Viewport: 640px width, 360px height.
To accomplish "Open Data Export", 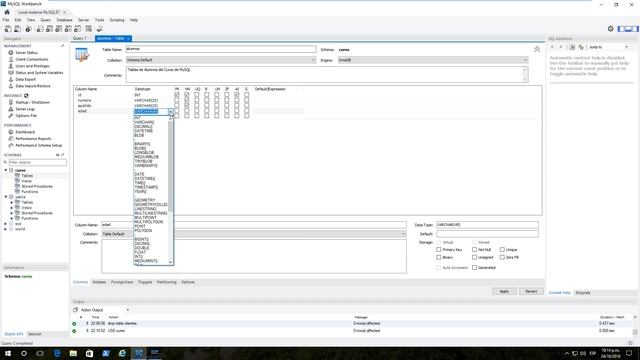I will click(26, 79).
